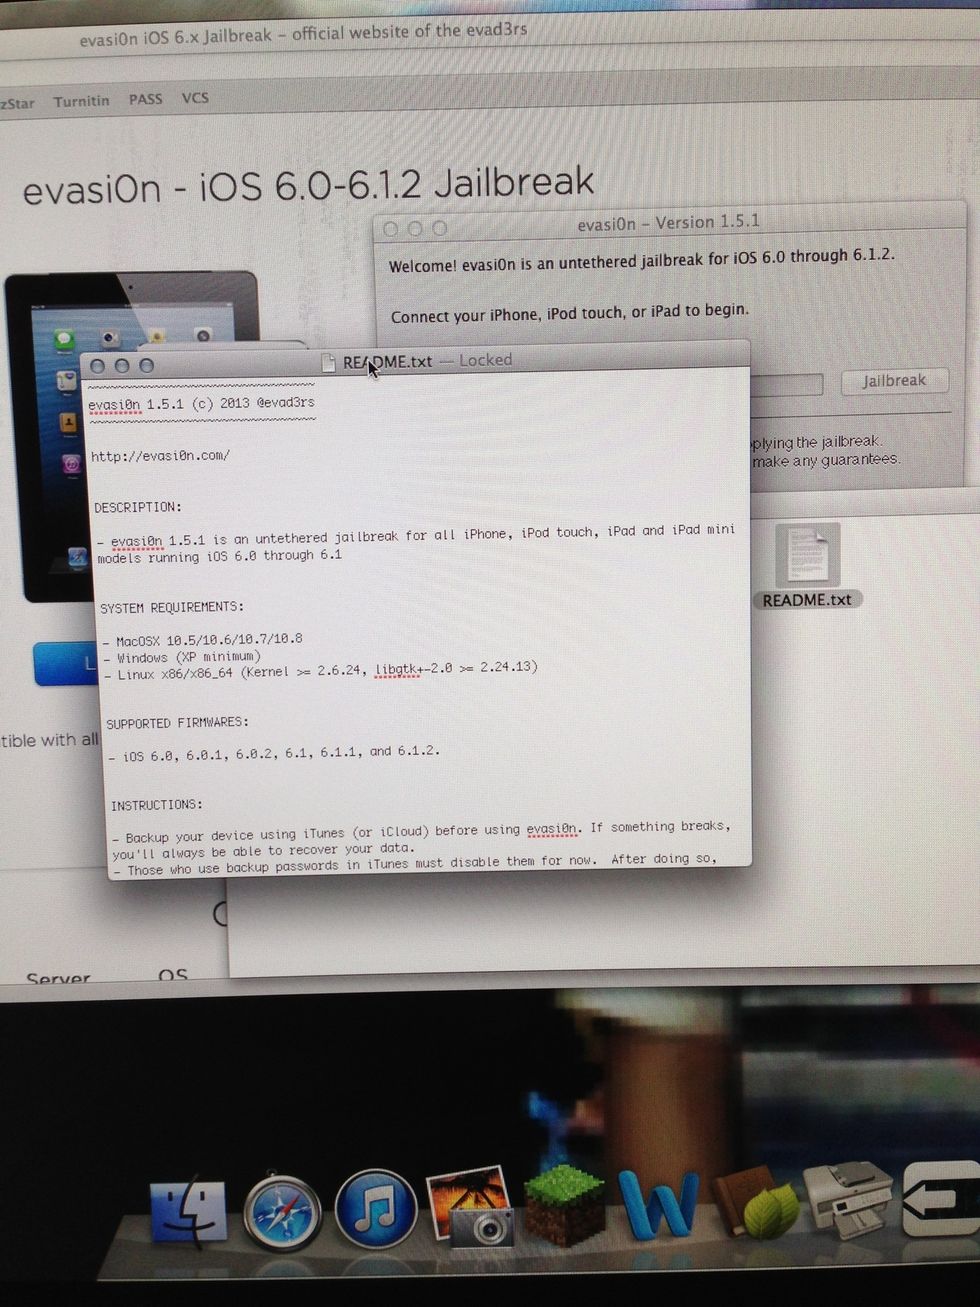Zoom the README.txt window
980x1307 pixels.
(x=146, y=366)
